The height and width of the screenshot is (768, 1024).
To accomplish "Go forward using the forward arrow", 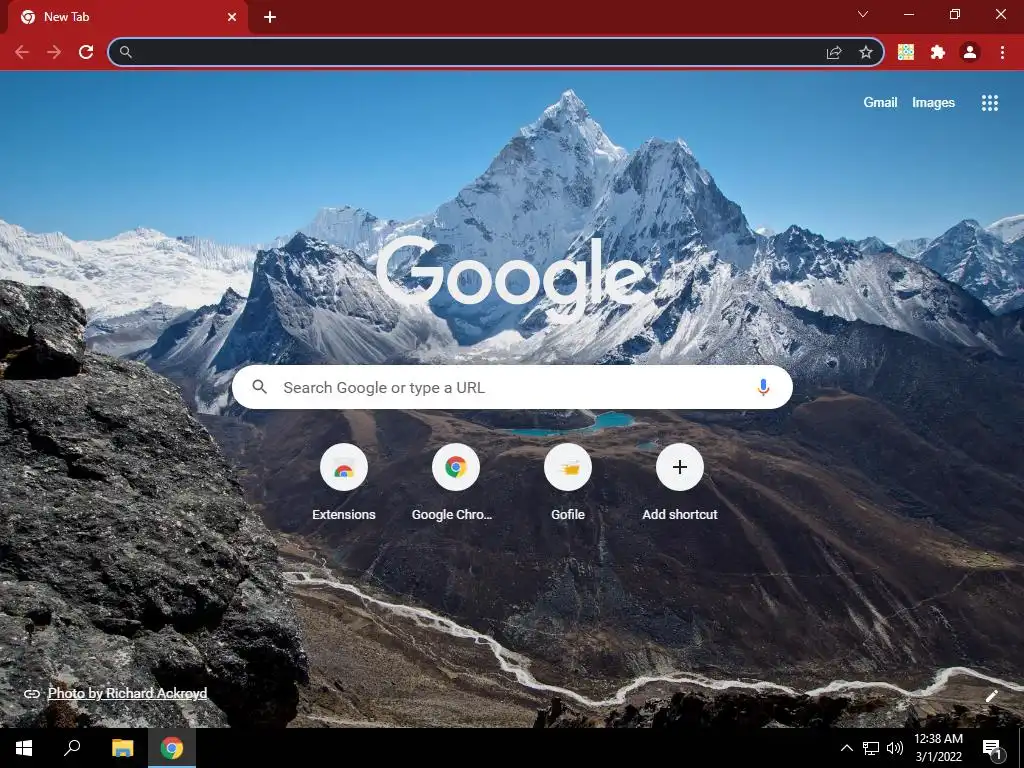I will 54,52.
